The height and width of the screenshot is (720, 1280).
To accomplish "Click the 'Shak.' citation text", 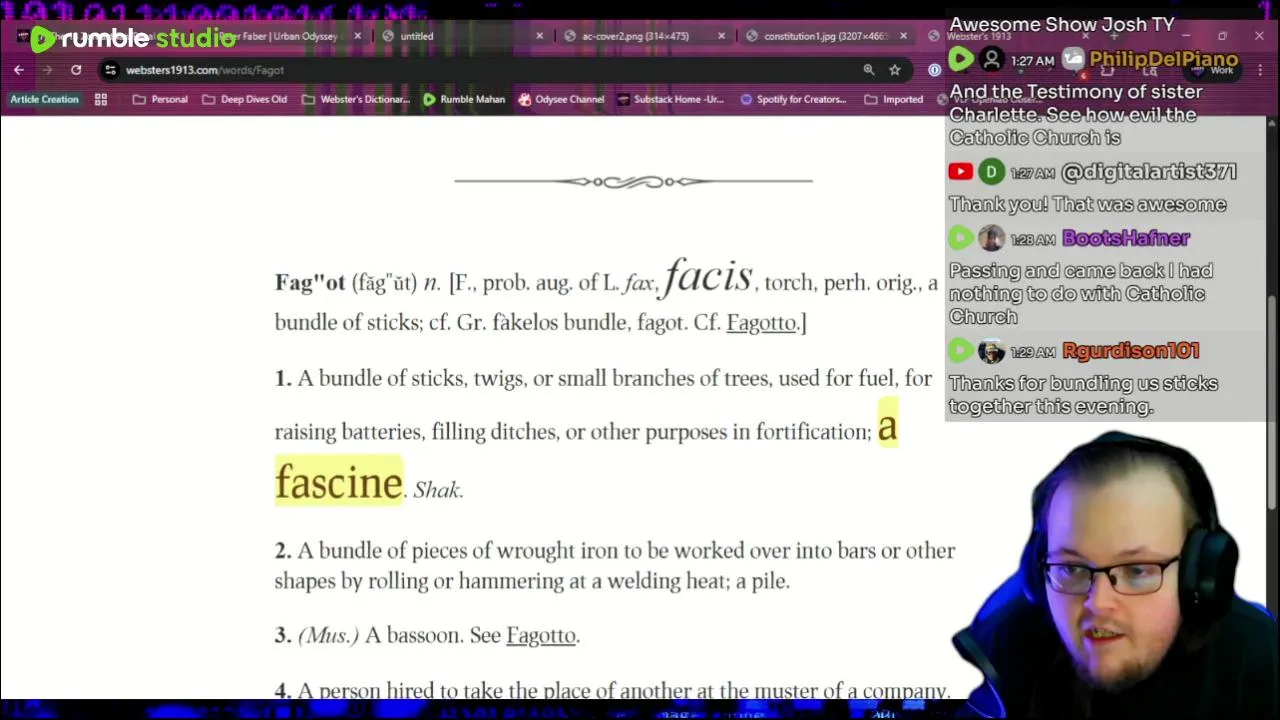I will point(438,490).
